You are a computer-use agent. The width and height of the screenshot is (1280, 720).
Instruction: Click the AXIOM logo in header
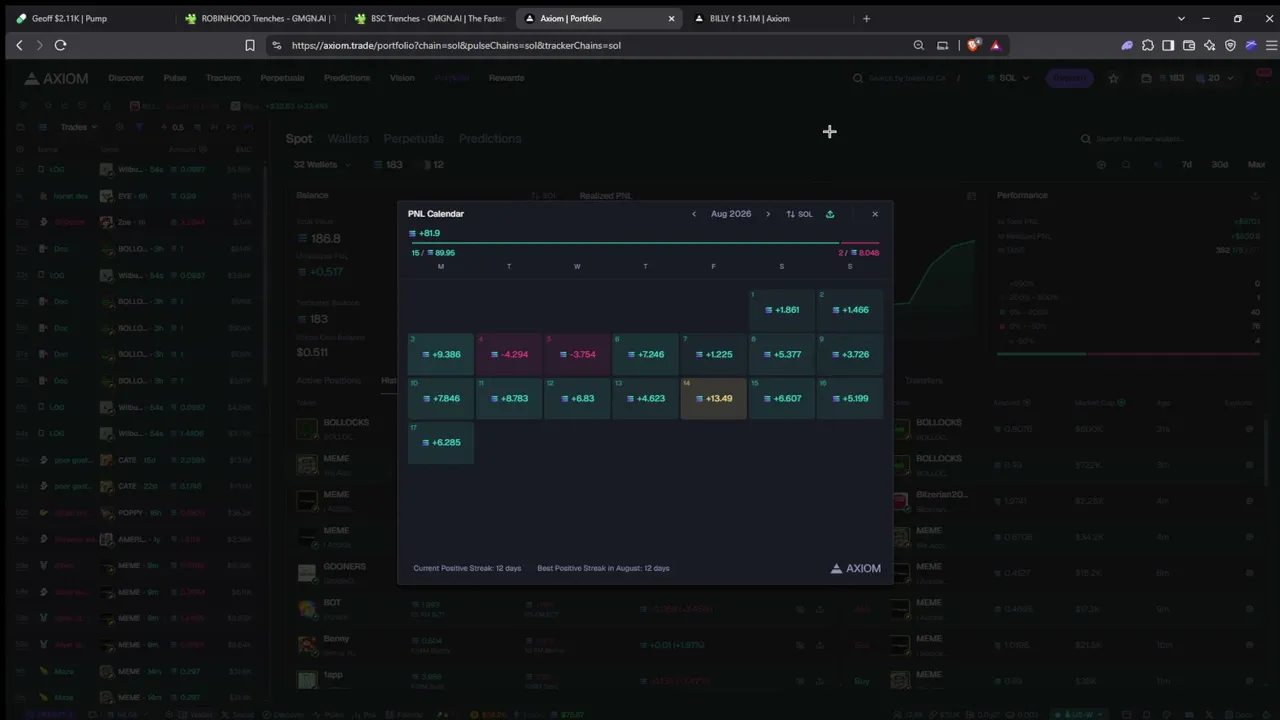56,78
